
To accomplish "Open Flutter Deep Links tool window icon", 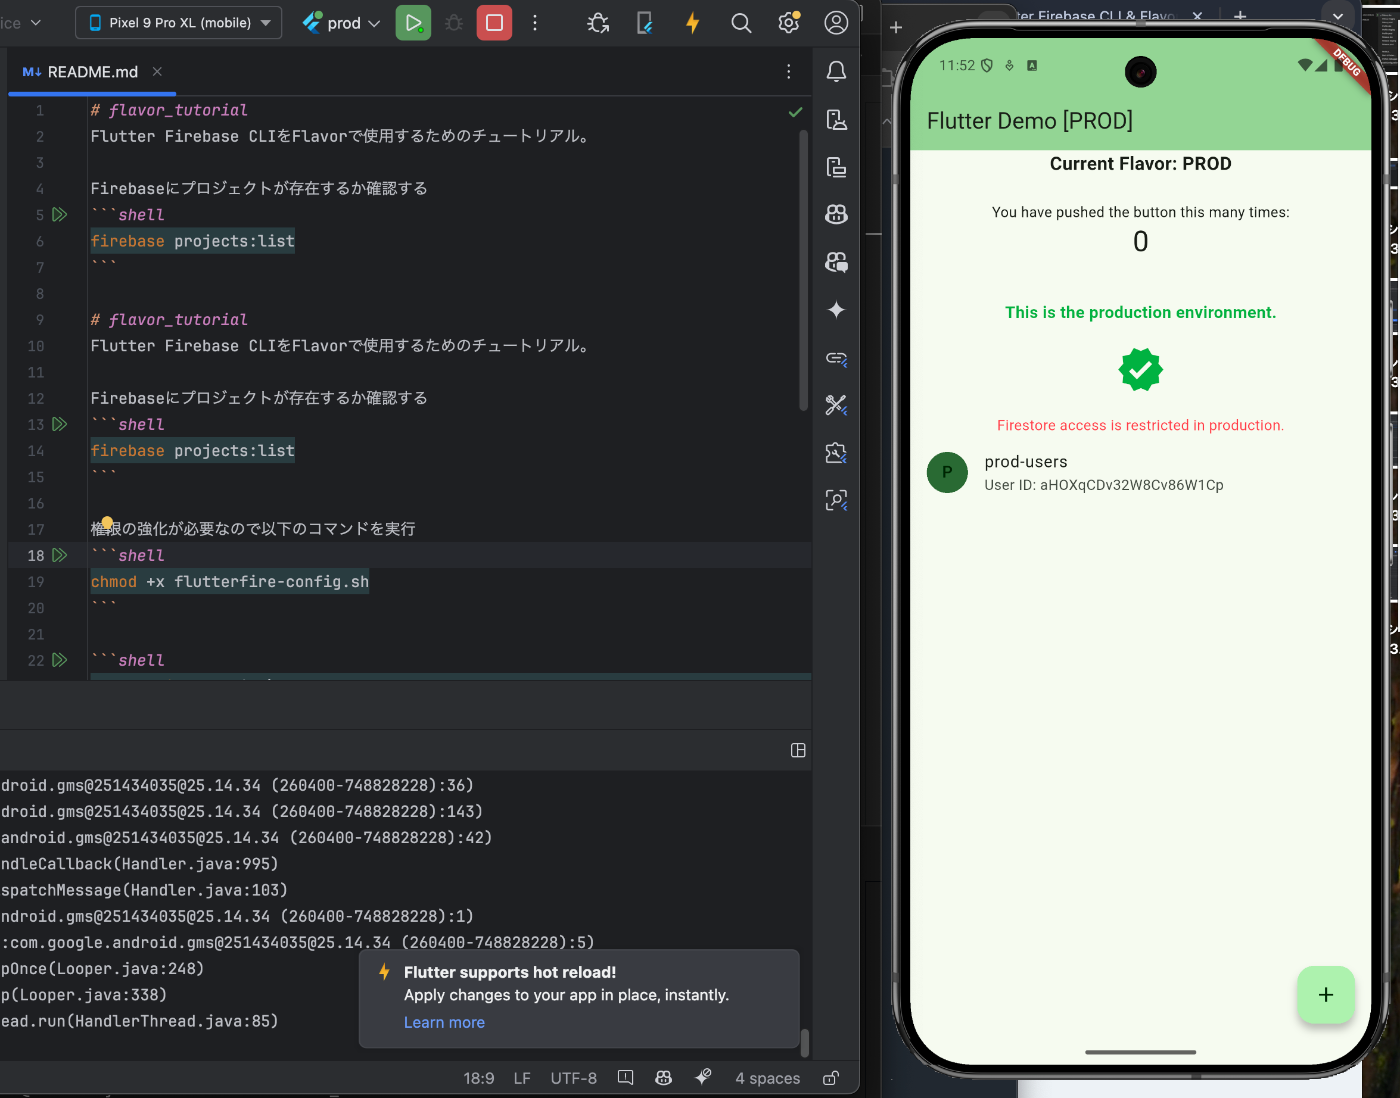I will tap(836, 358).
